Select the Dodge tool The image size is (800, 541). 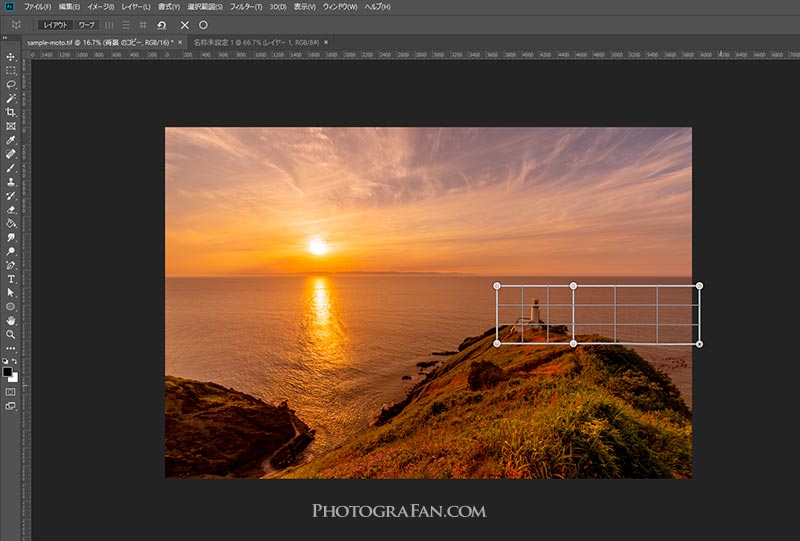coord(10,251)
